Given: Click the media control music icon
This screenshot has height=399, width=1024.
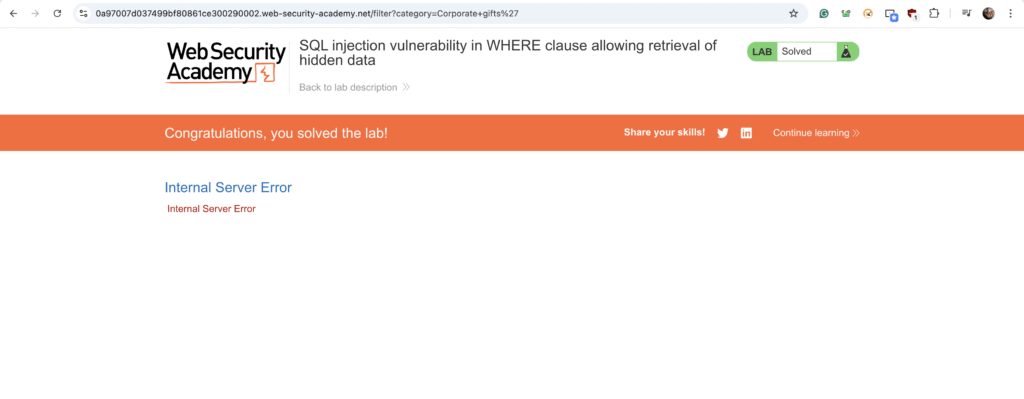Looking at the screenshot, I should [967, 13].
